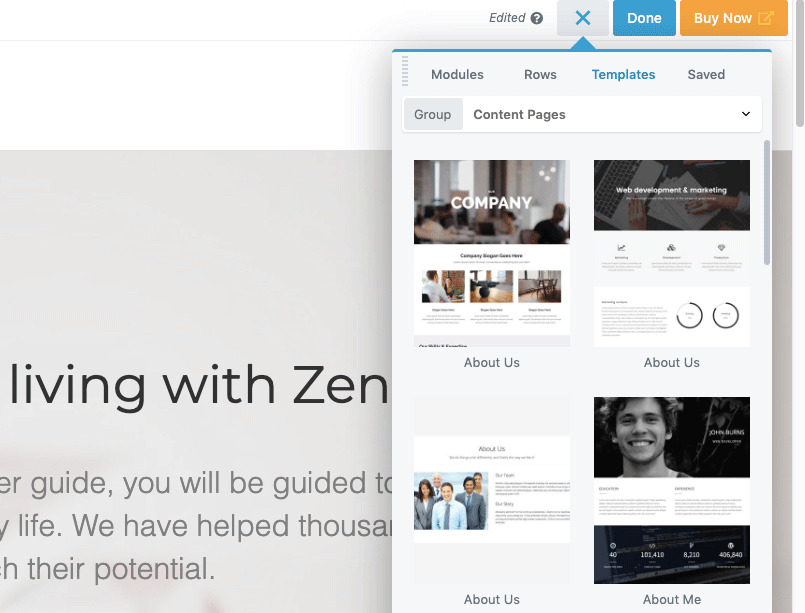This screenshot has width=805, height=613.
Task: Switch to the Modules tab
Action: click(x=457, y=74)
